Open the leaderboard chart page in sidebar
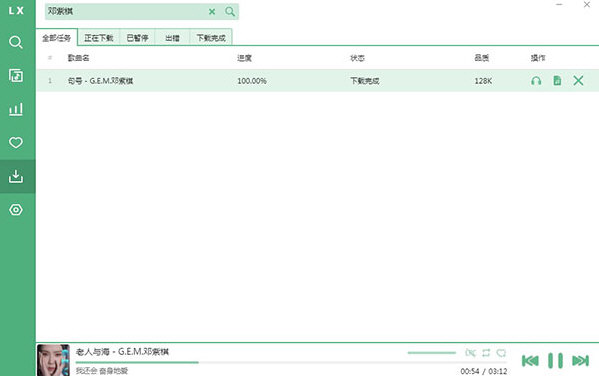 click(16, 109)
